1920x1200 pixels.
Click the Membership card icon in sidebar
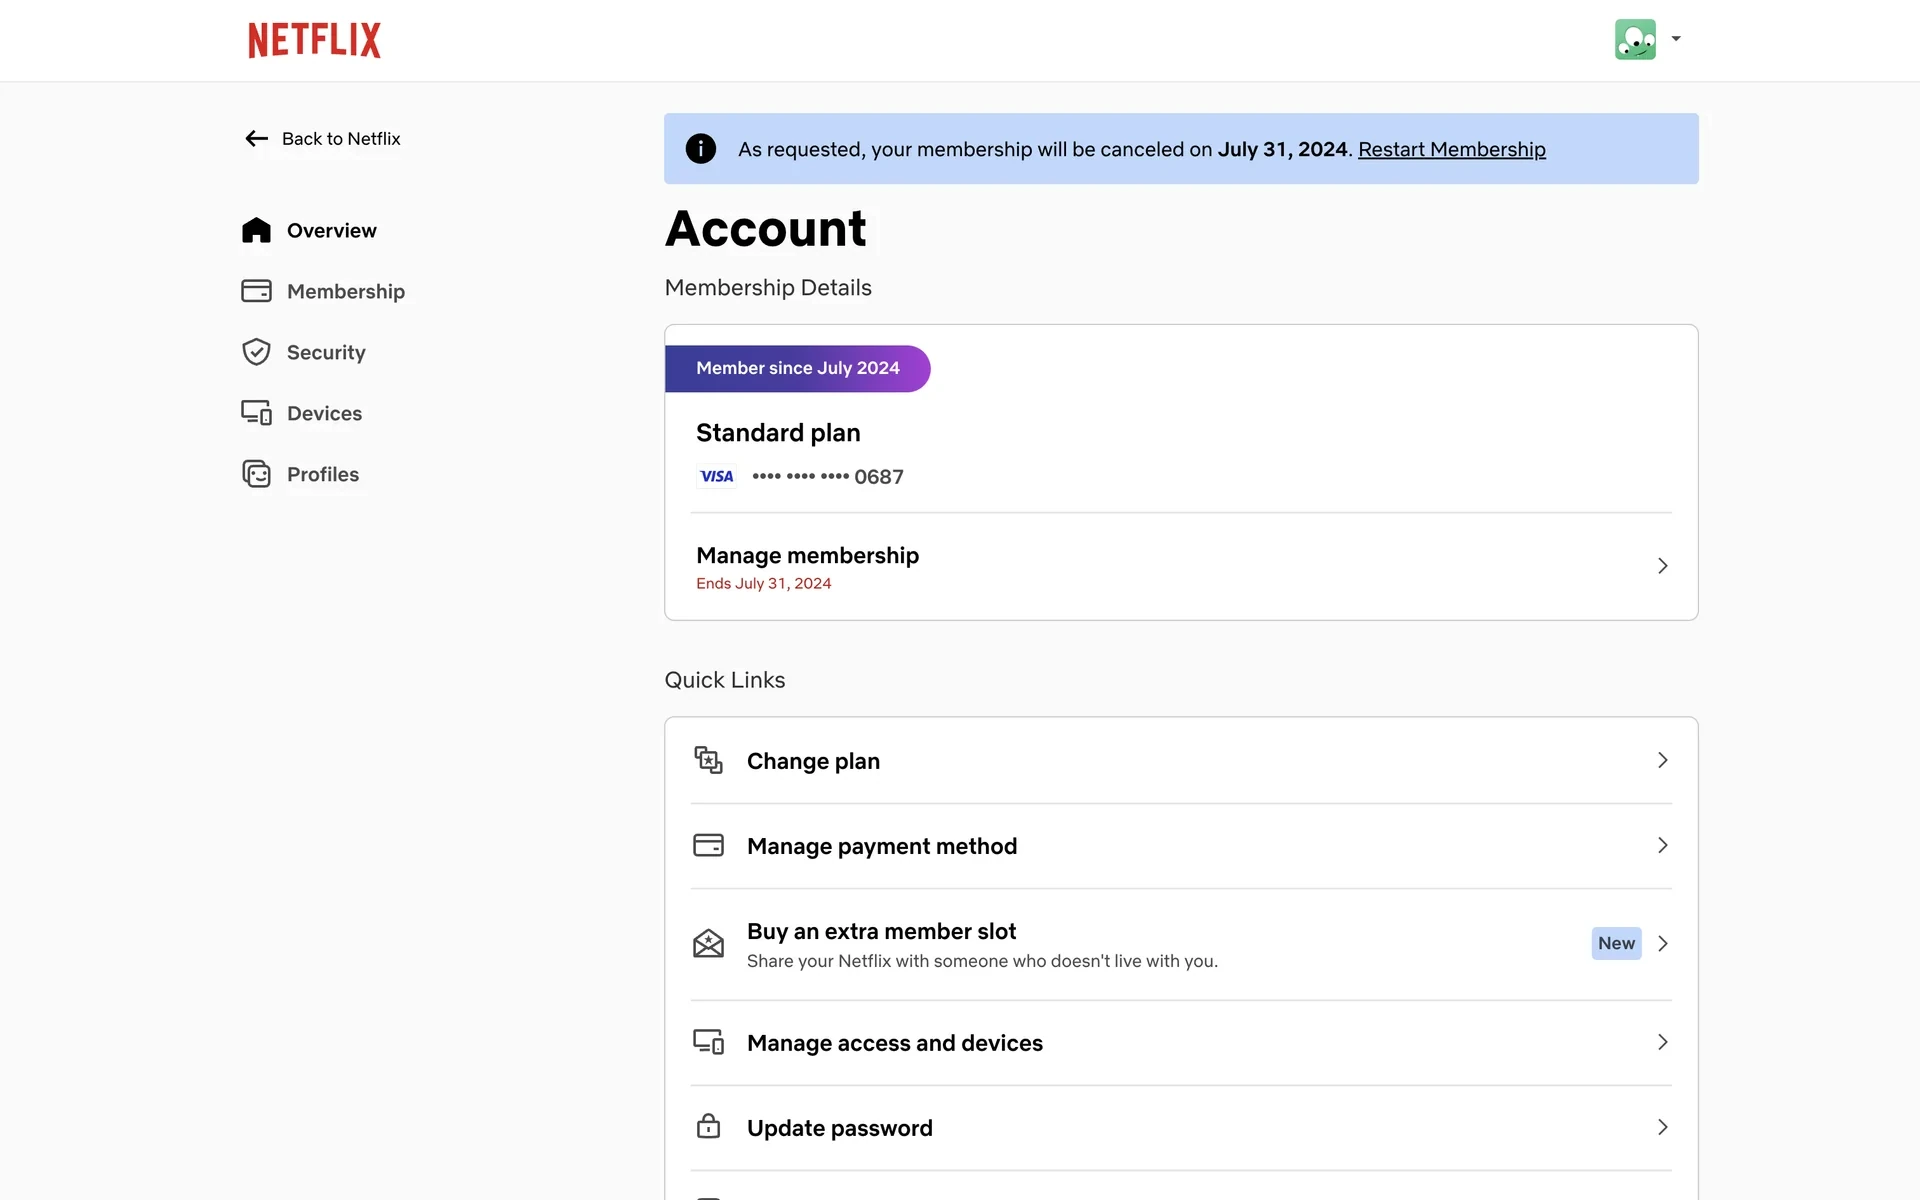[256, 291]
